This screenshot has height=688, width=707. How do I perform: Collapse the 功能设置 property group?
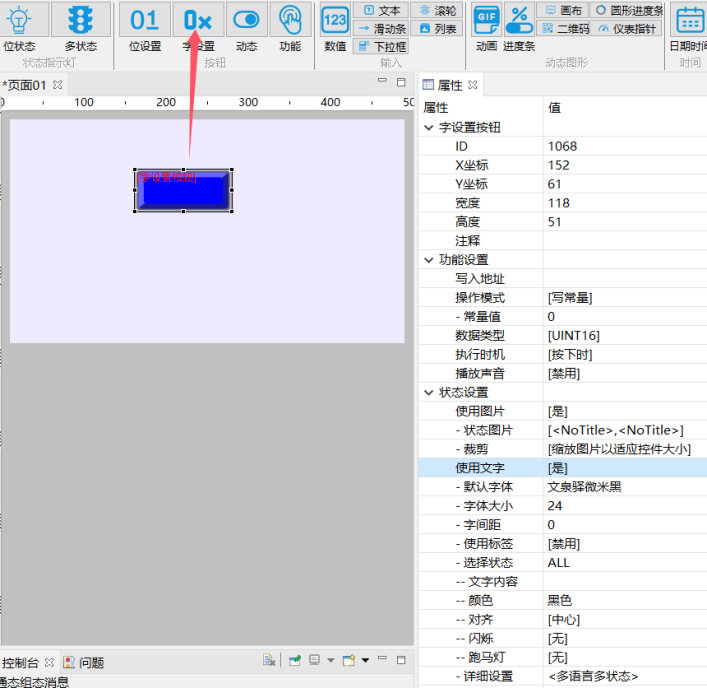click(429, 260)
